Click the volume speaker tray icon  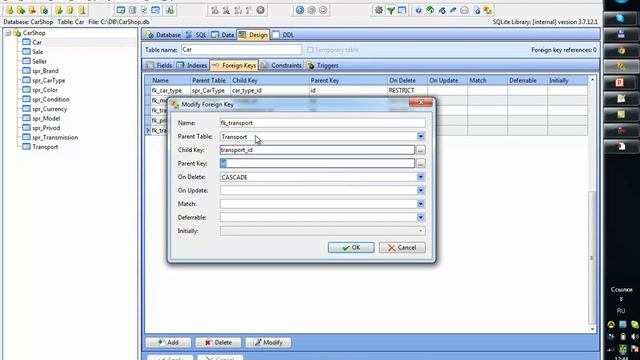click(634, 337)
